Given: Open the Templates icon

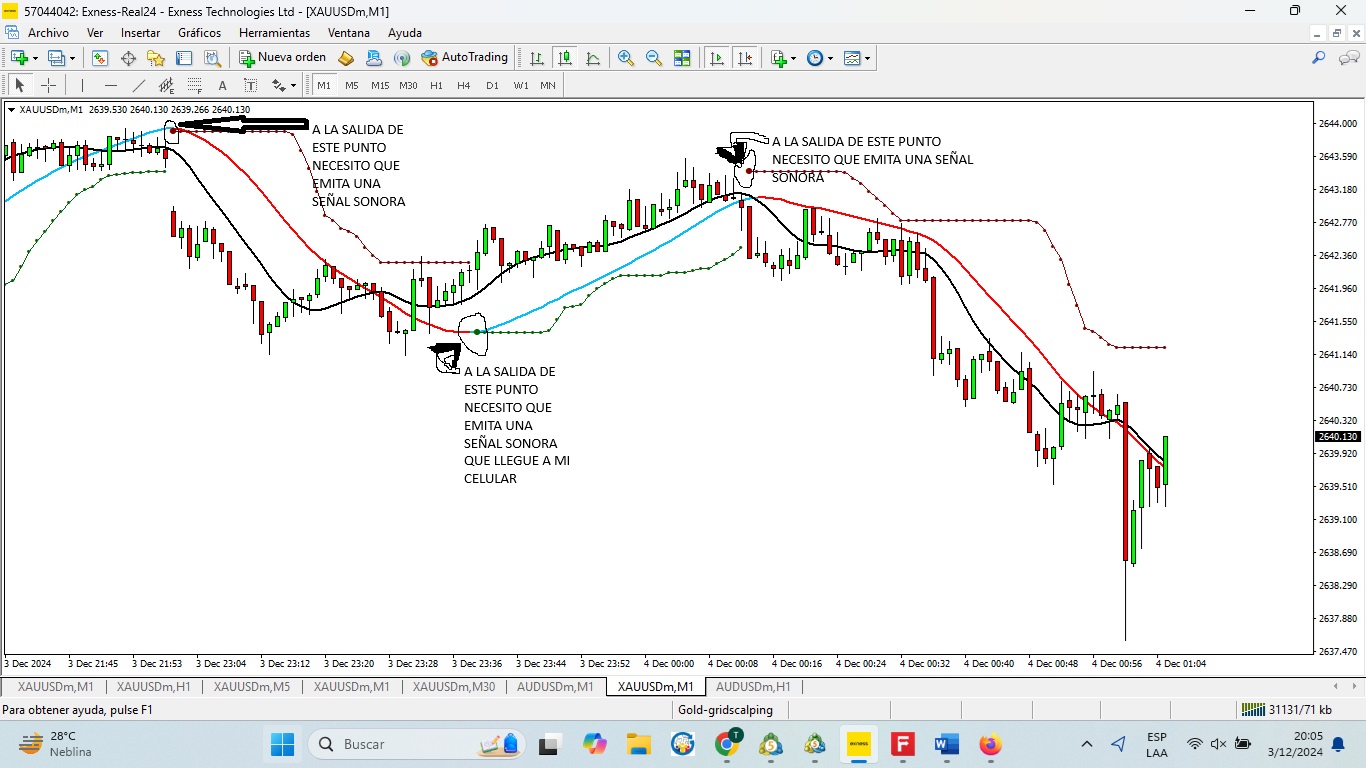Looking at the screenshot, I should tap(851, 58).
